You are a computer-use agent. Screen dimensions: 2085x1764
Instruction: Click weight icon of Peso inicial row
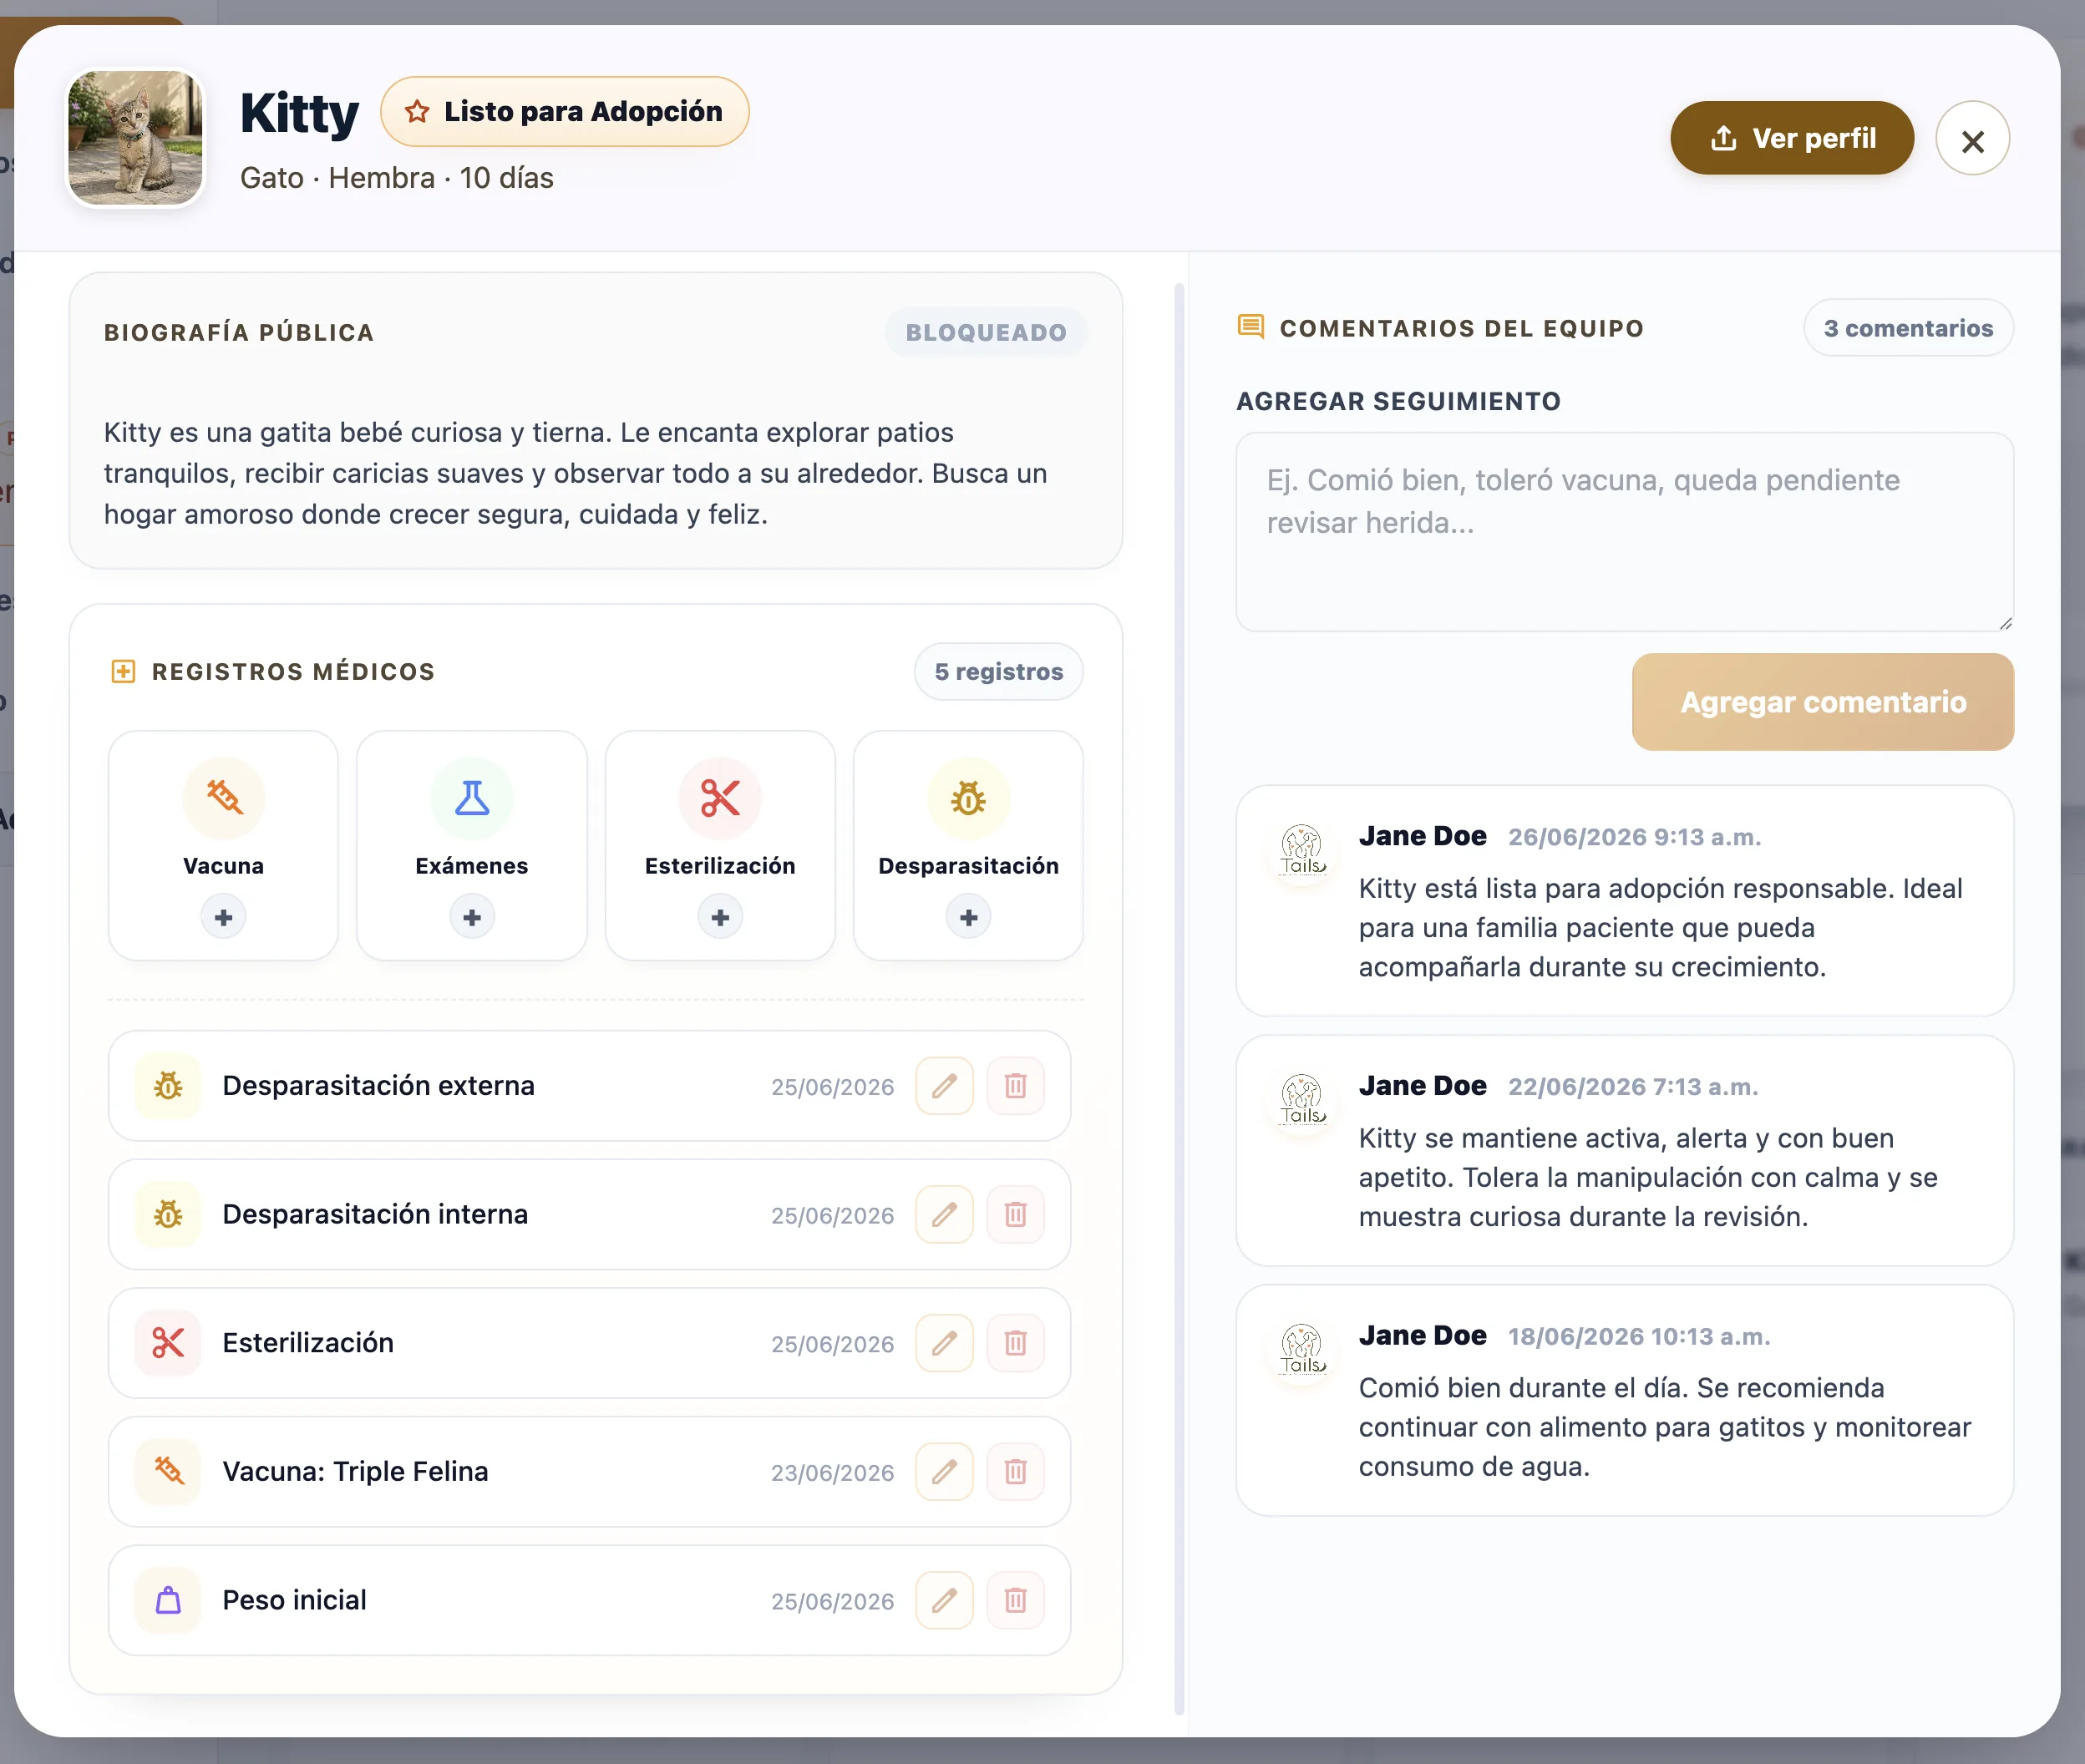pos(168,1601)
